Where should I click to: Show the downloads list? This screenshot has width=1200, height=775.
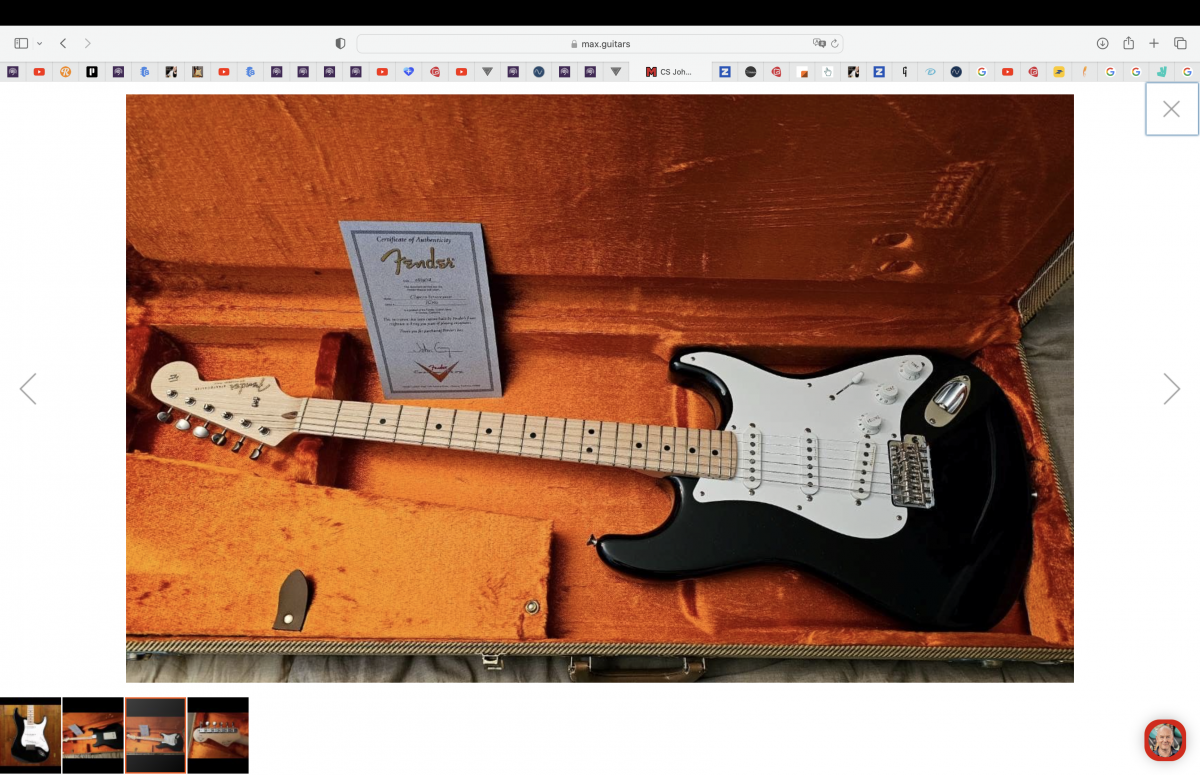(x=1102, y=43)
